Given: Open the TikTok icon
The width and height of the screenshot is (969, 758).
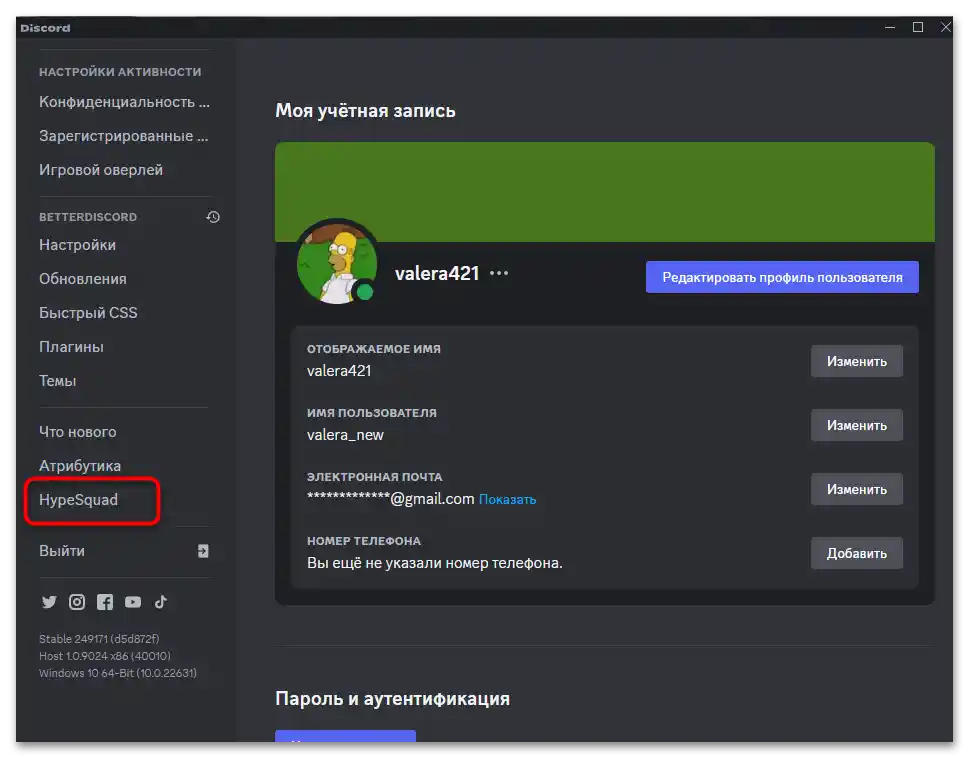Looking at the screenshot, I should click(161, 602).
